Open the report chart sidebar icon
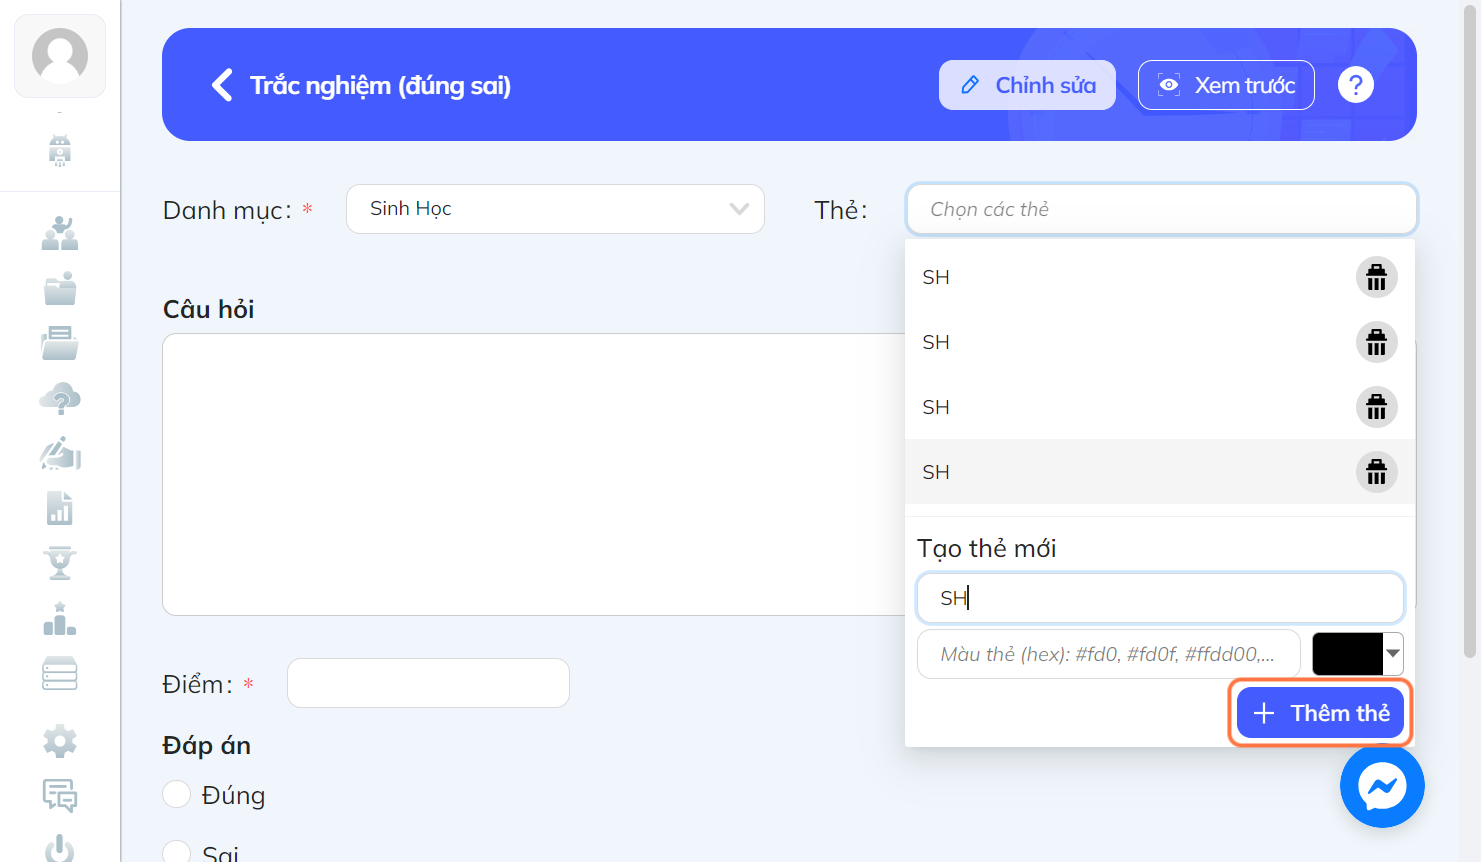The width and height of the screenshot is (1481, 862). (x=60, y=508)
